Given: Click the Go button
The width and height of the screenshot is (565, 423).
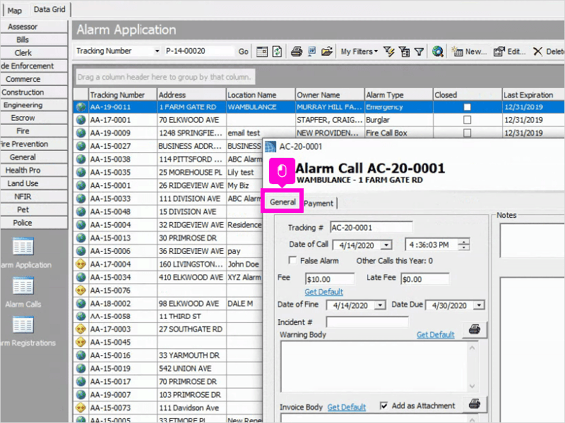Looking at the screenshot, I should 243,52.
